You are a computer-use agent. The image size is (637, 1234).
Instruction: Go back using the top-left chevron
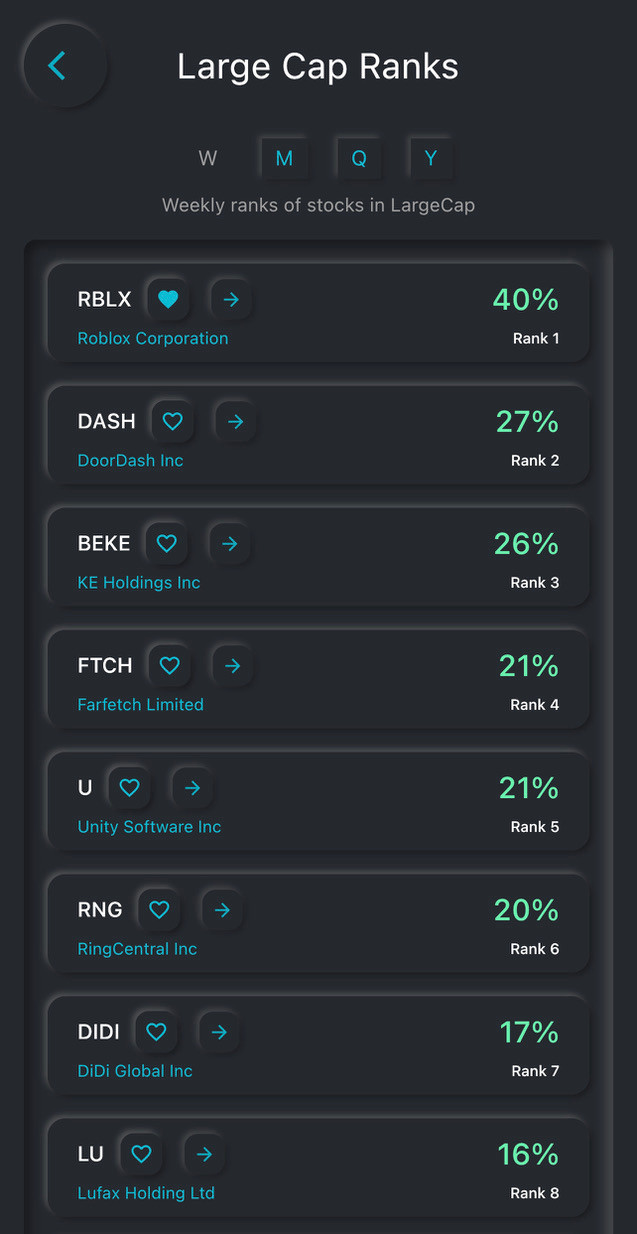(x=57, y=66)
